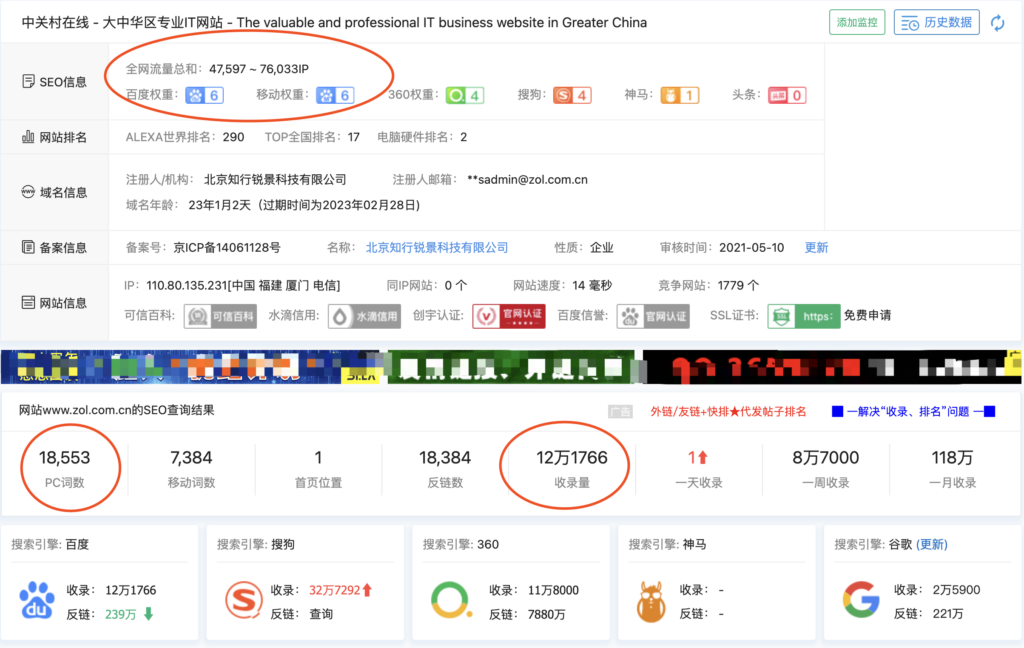
Task: Open the 免费申请 SSL certificate link
Action: click(x=867, y=316)
